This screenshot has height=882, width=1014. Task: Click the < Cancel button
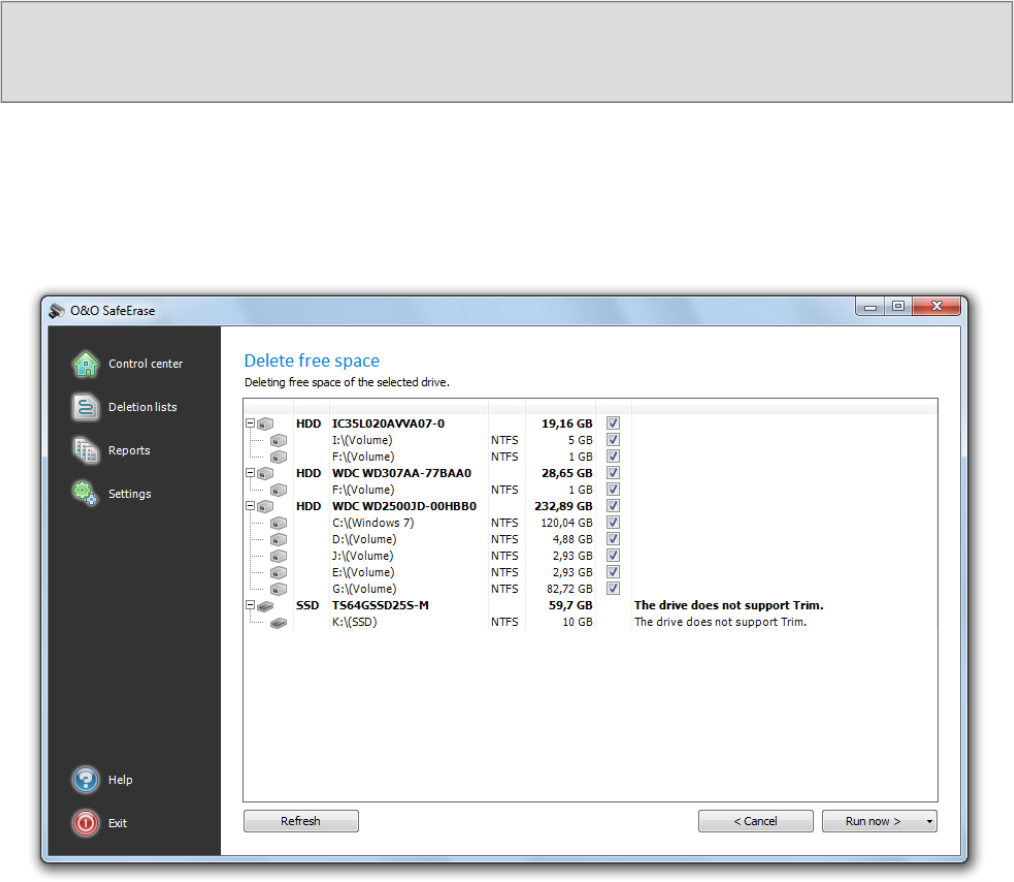click(755, 821)
